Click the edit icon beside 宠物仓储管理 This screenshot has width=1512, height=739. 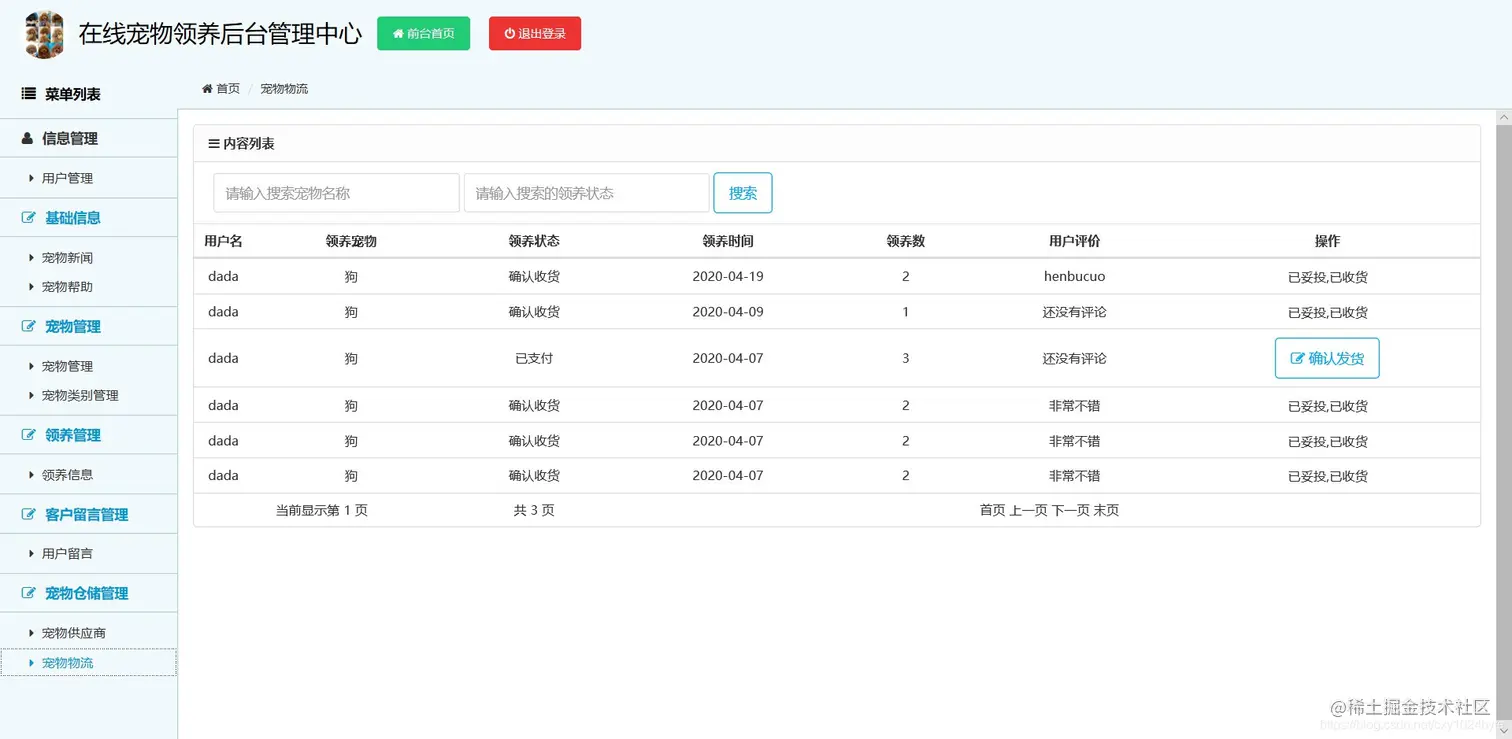[29, 594]
